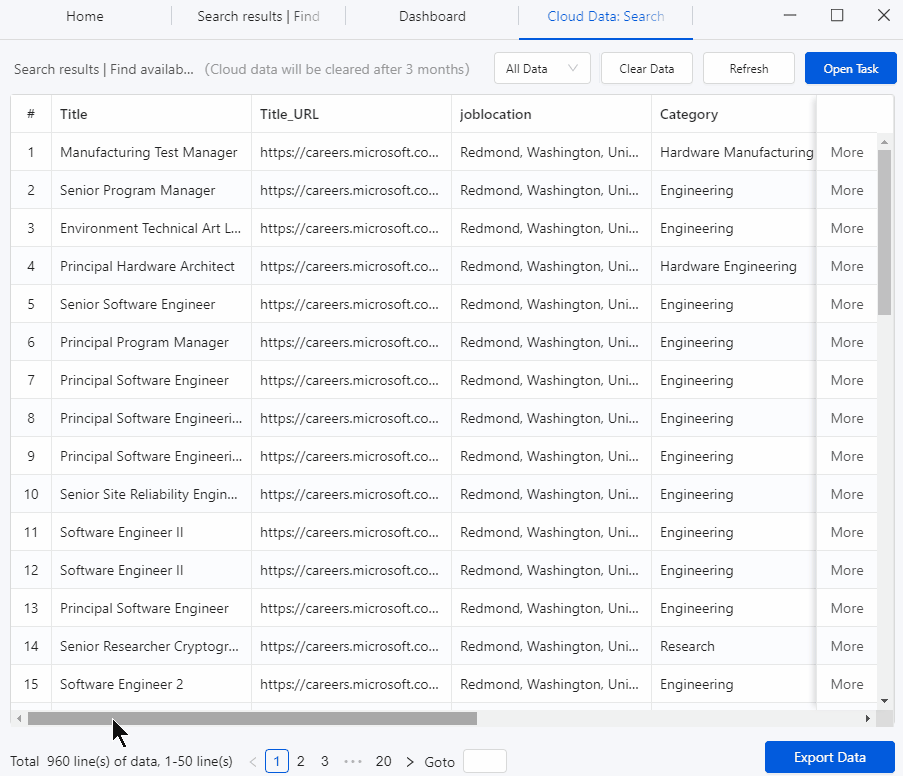Click the horizontal scrollbar thumb

[252, 718]
